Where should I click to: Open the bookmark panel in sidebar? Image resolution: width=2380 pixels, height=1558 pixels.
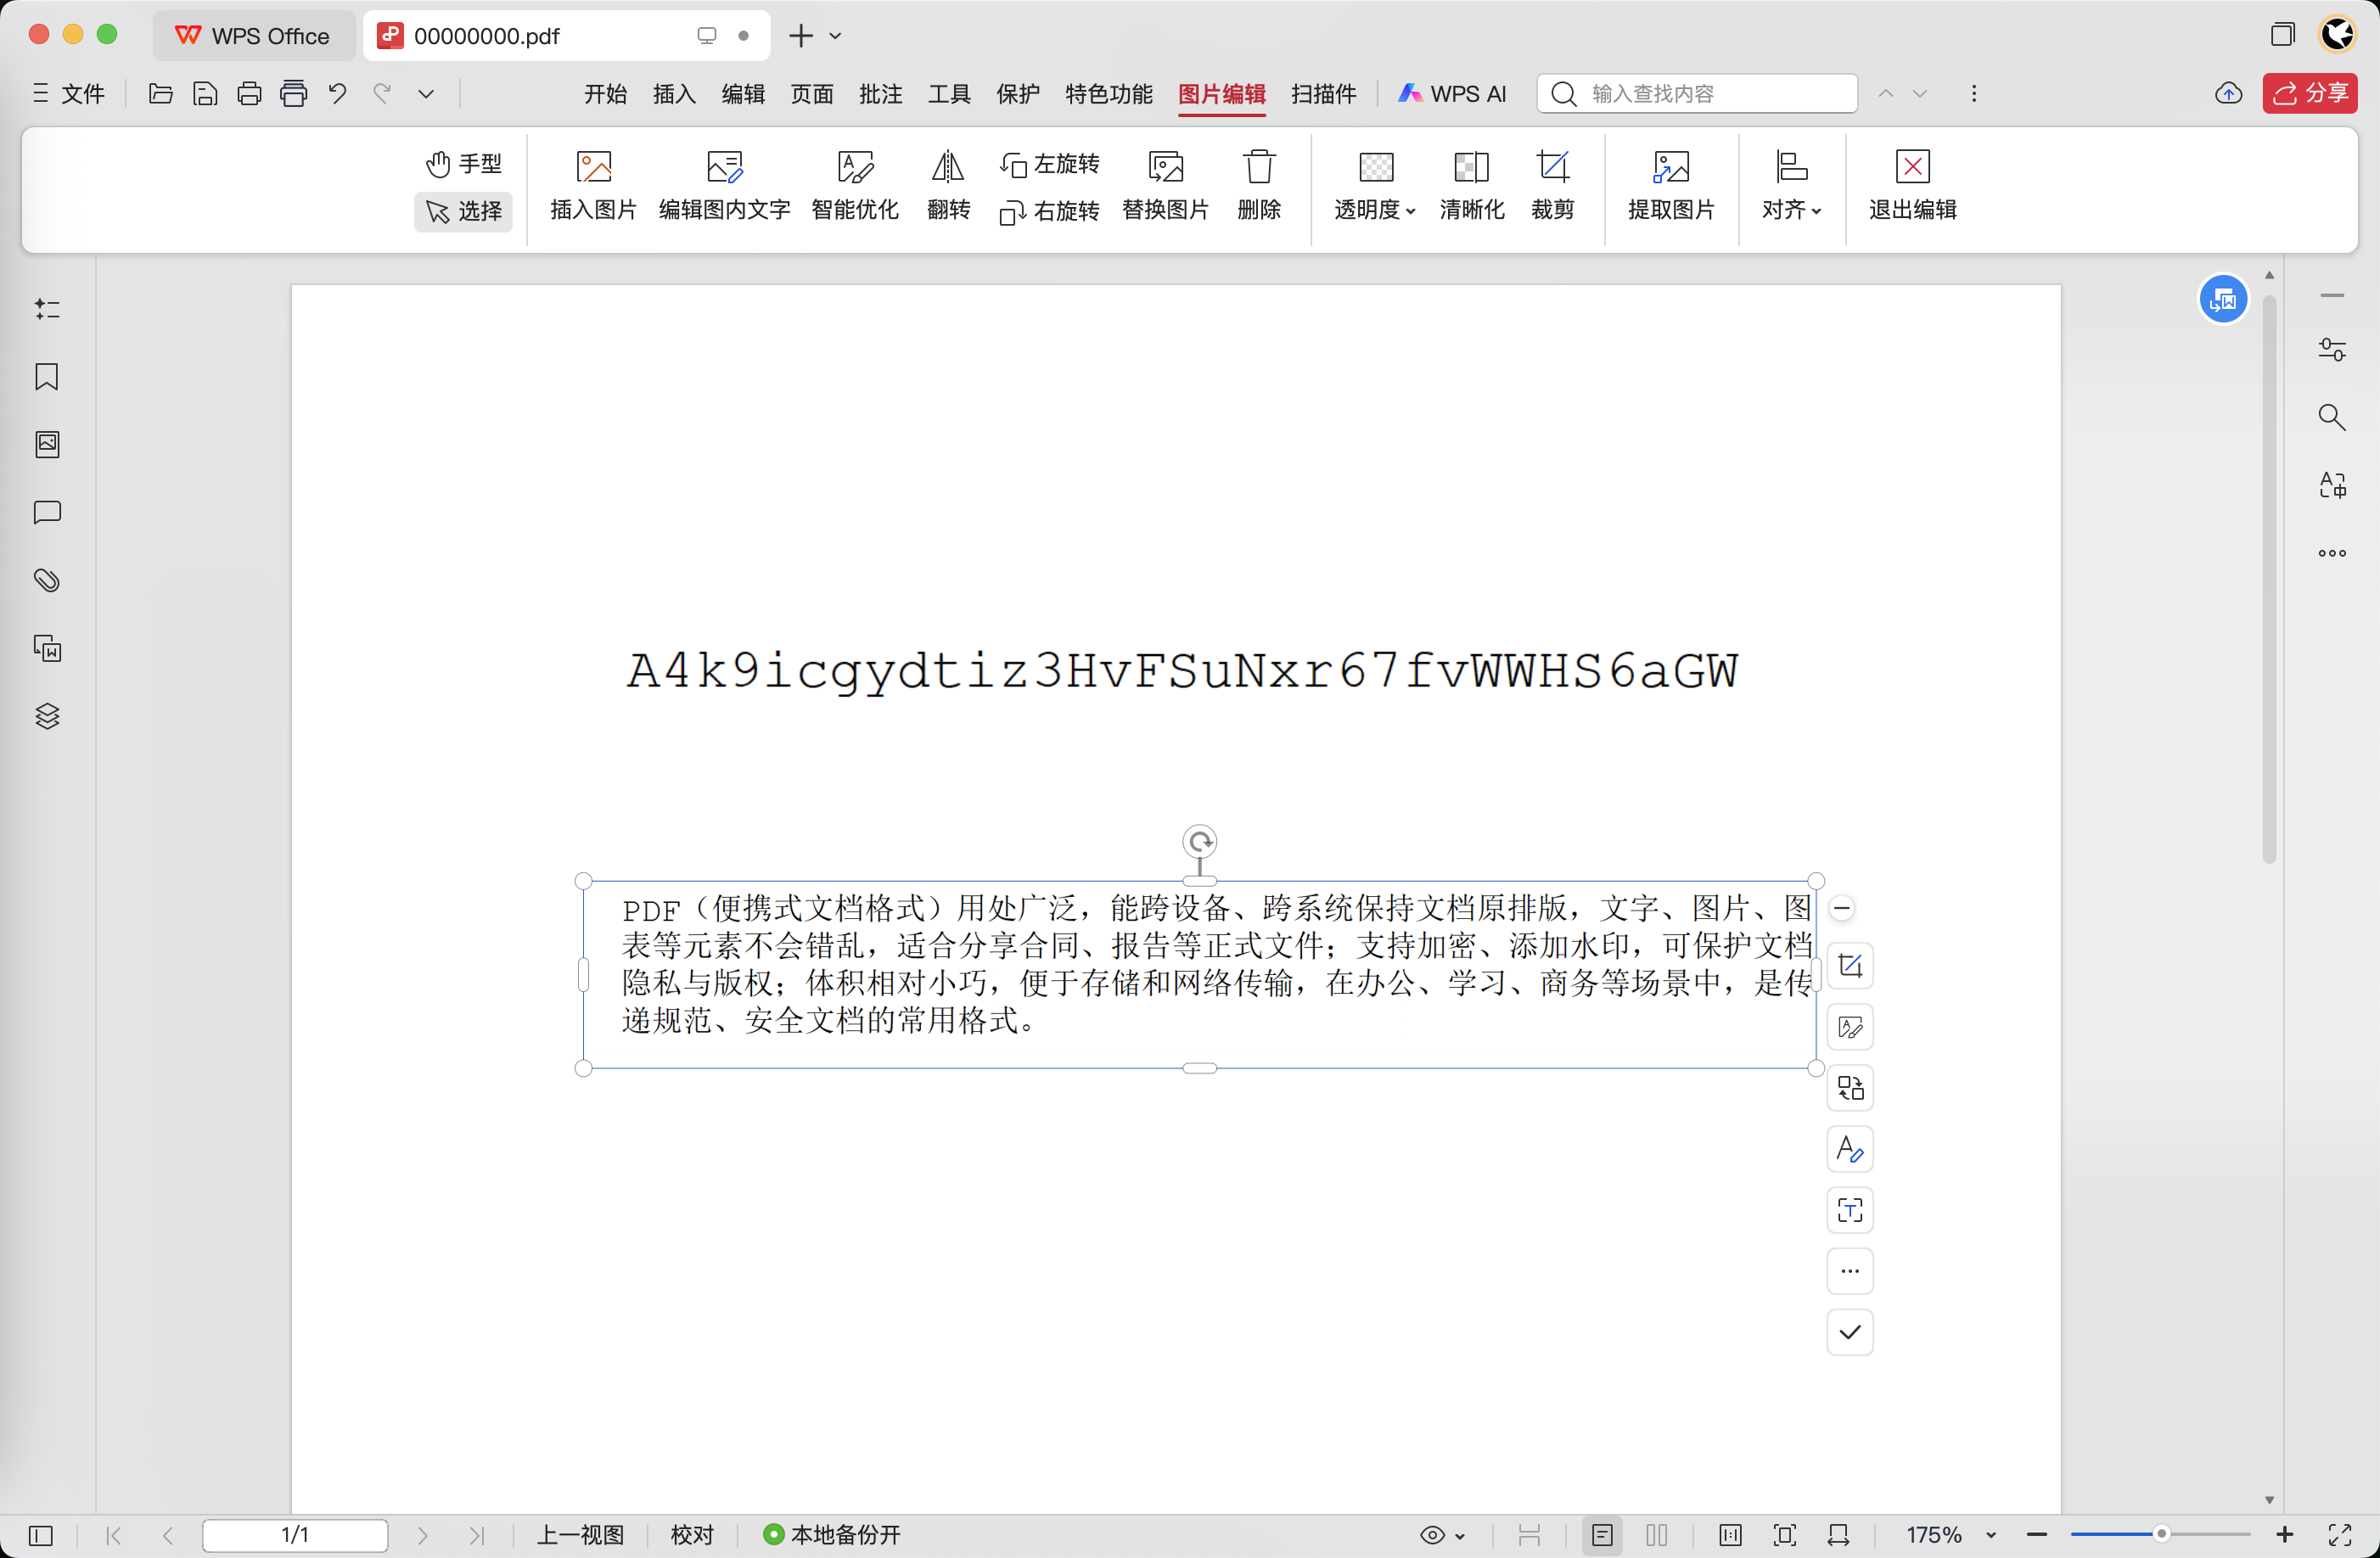(x=47, y=377)
